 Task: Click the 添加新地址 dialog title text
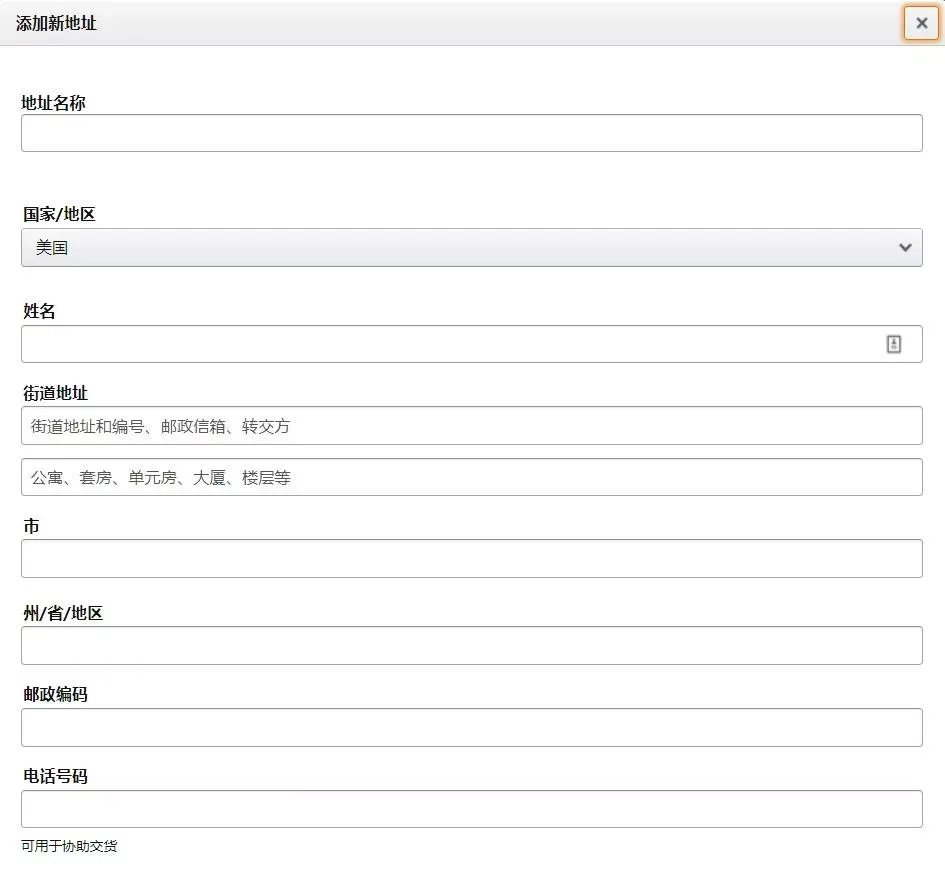[x=56, y=23]
